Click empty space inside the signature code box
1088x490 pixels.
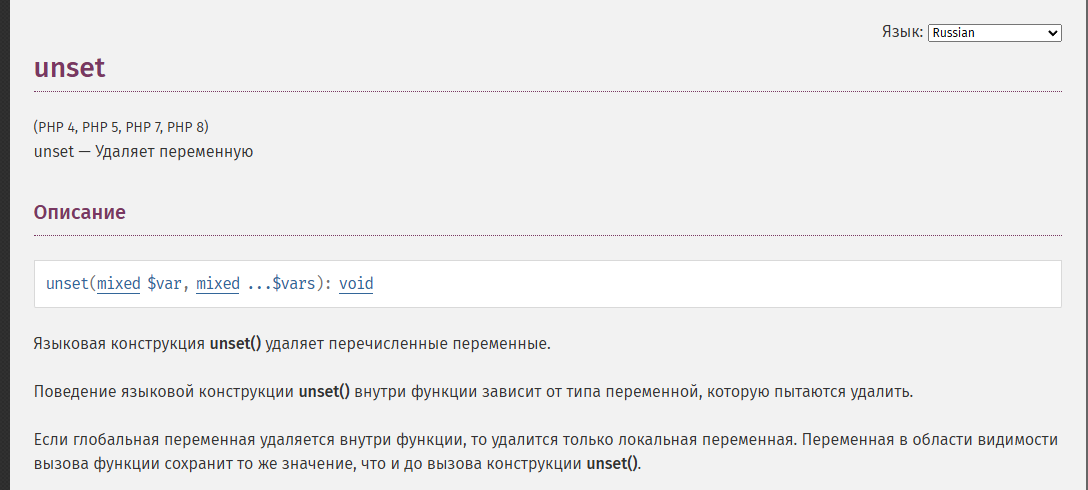pos(700,284)
